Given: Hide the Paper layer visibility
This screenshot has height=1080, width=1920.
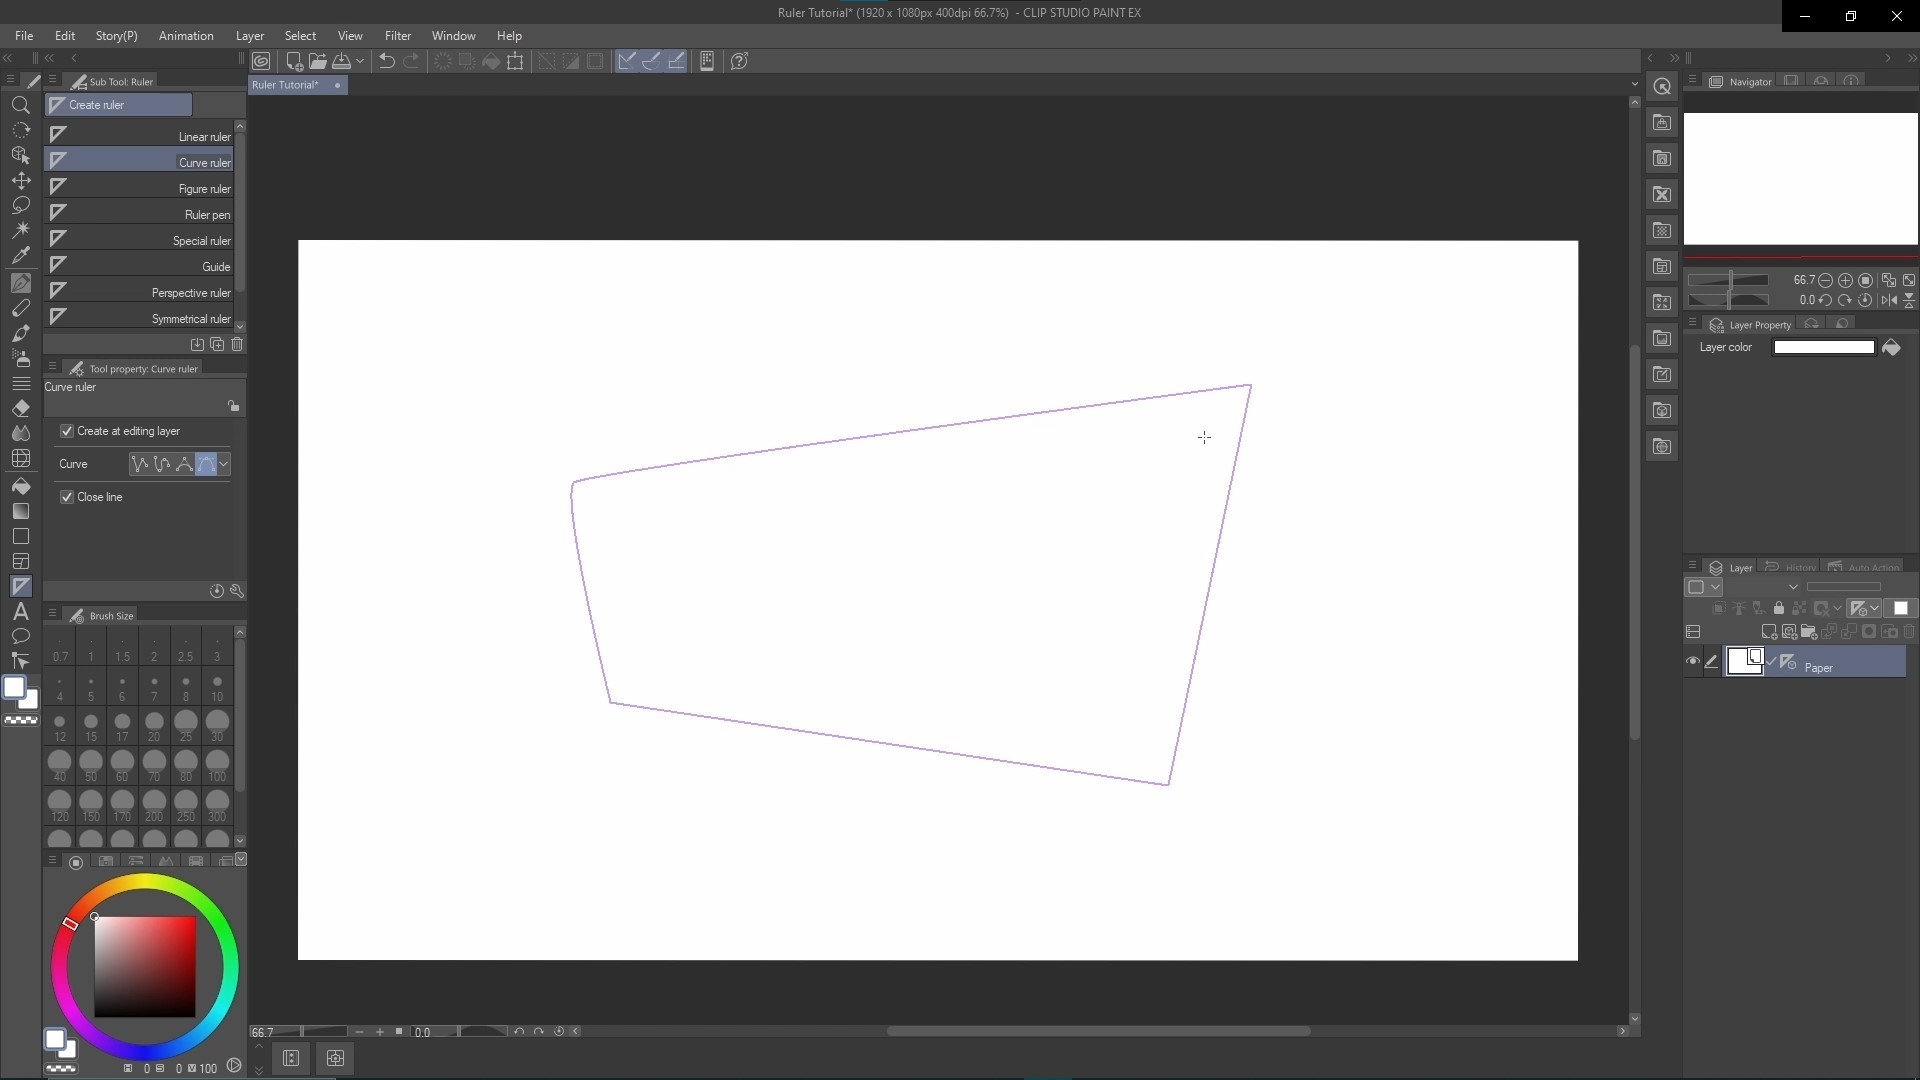Looking at the screenshot, I should (1693, 661).
